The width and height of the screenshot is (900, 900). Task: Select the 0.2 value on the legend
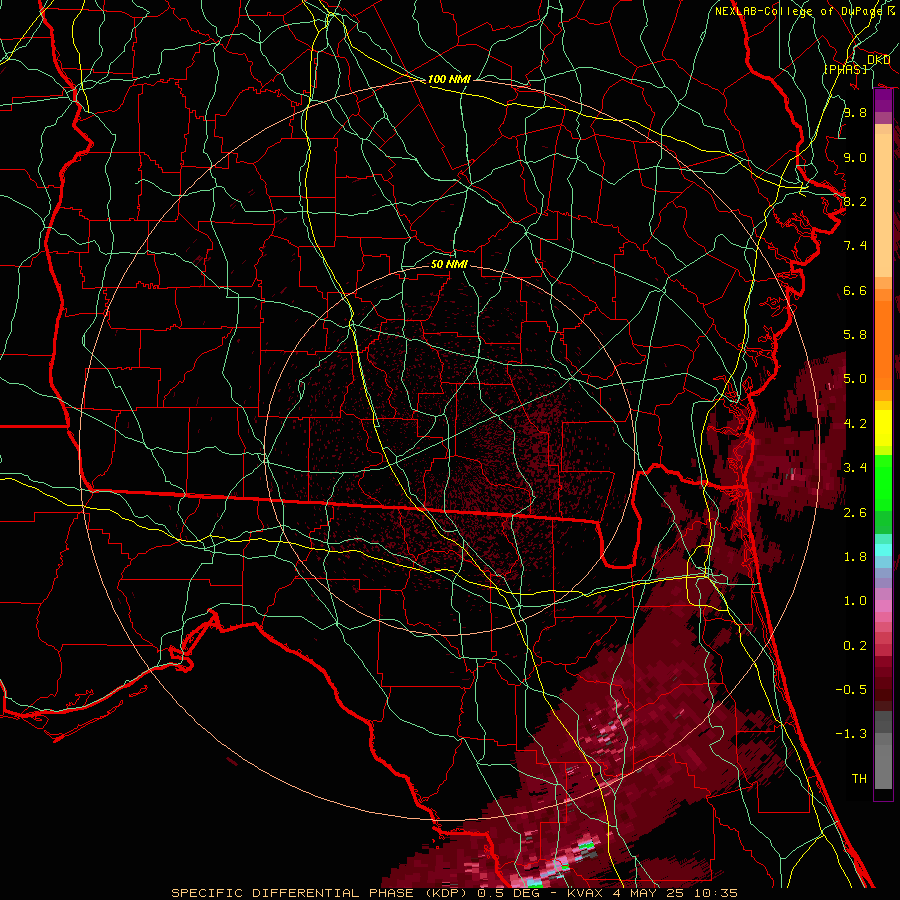coord(855,646)
